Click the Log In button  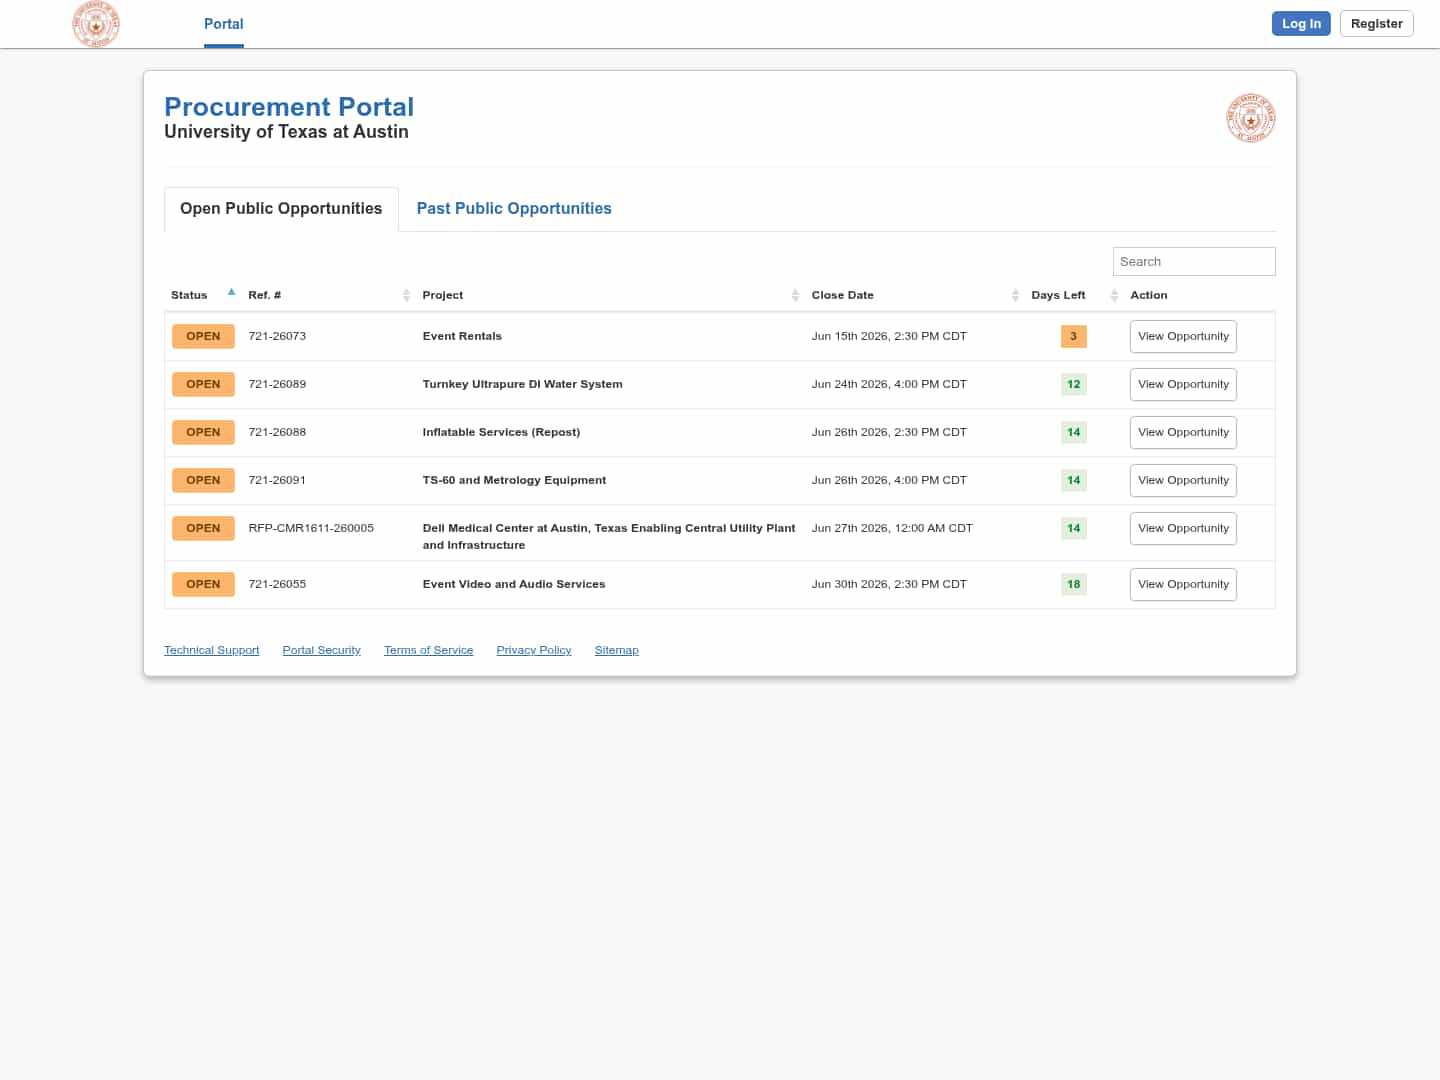tap(1301, 24)
